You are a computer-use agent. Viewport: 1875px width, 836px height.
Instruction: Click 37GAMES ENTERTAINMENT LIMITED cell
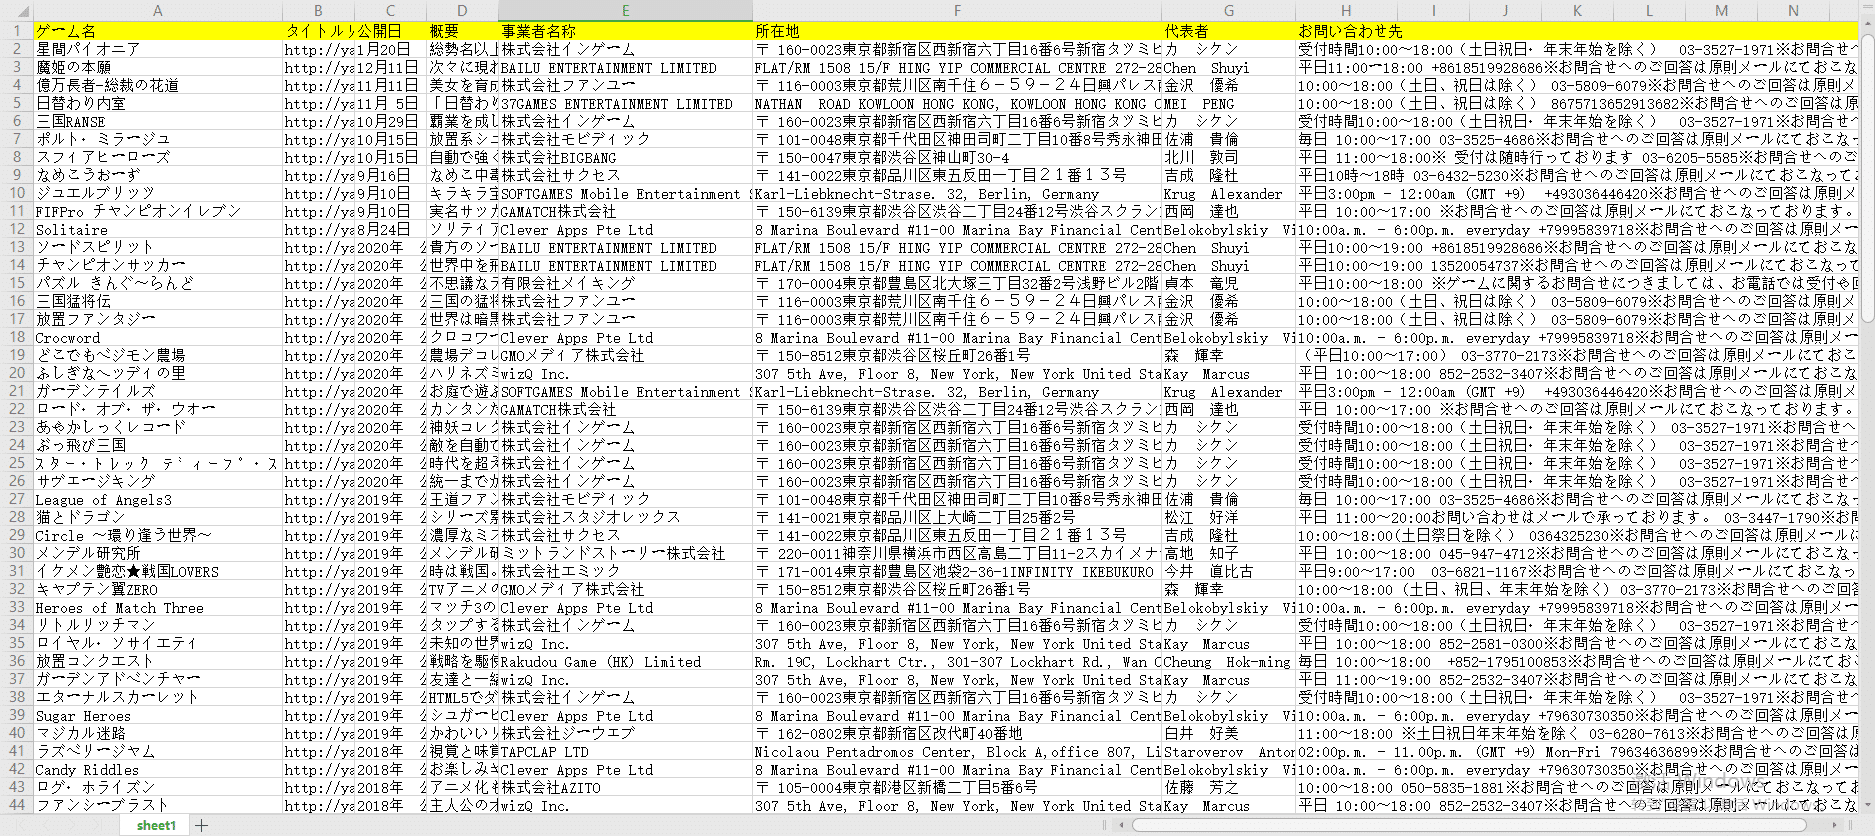pos(625,103)
